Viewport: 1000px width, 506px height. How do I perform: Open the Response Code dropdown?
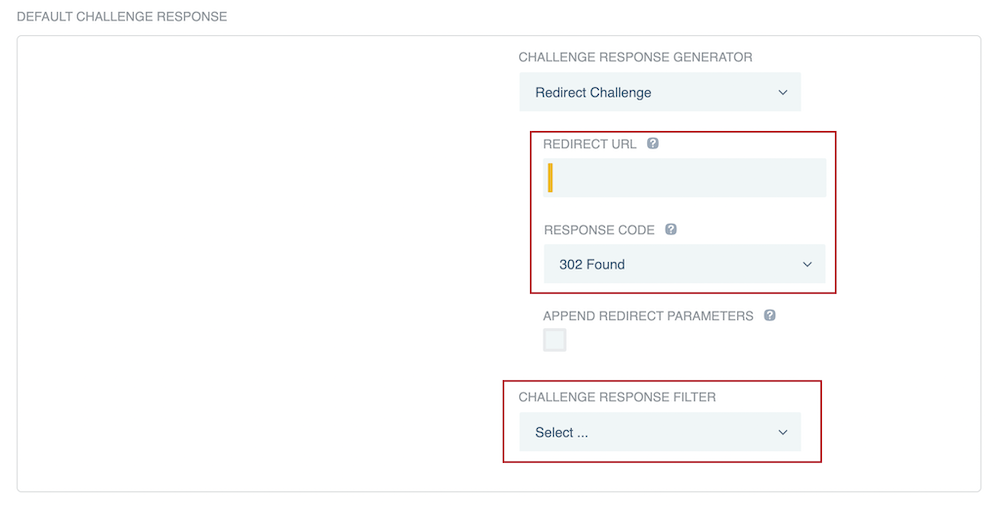click(684, 265)
